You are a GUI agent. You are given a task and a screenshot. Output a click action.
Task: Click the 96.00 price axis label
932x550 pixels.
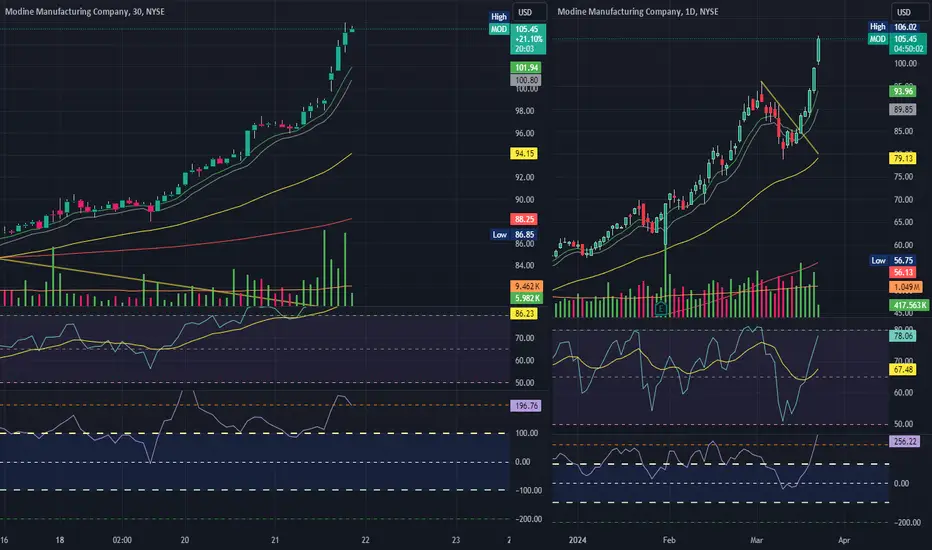(x=524, y=133)
